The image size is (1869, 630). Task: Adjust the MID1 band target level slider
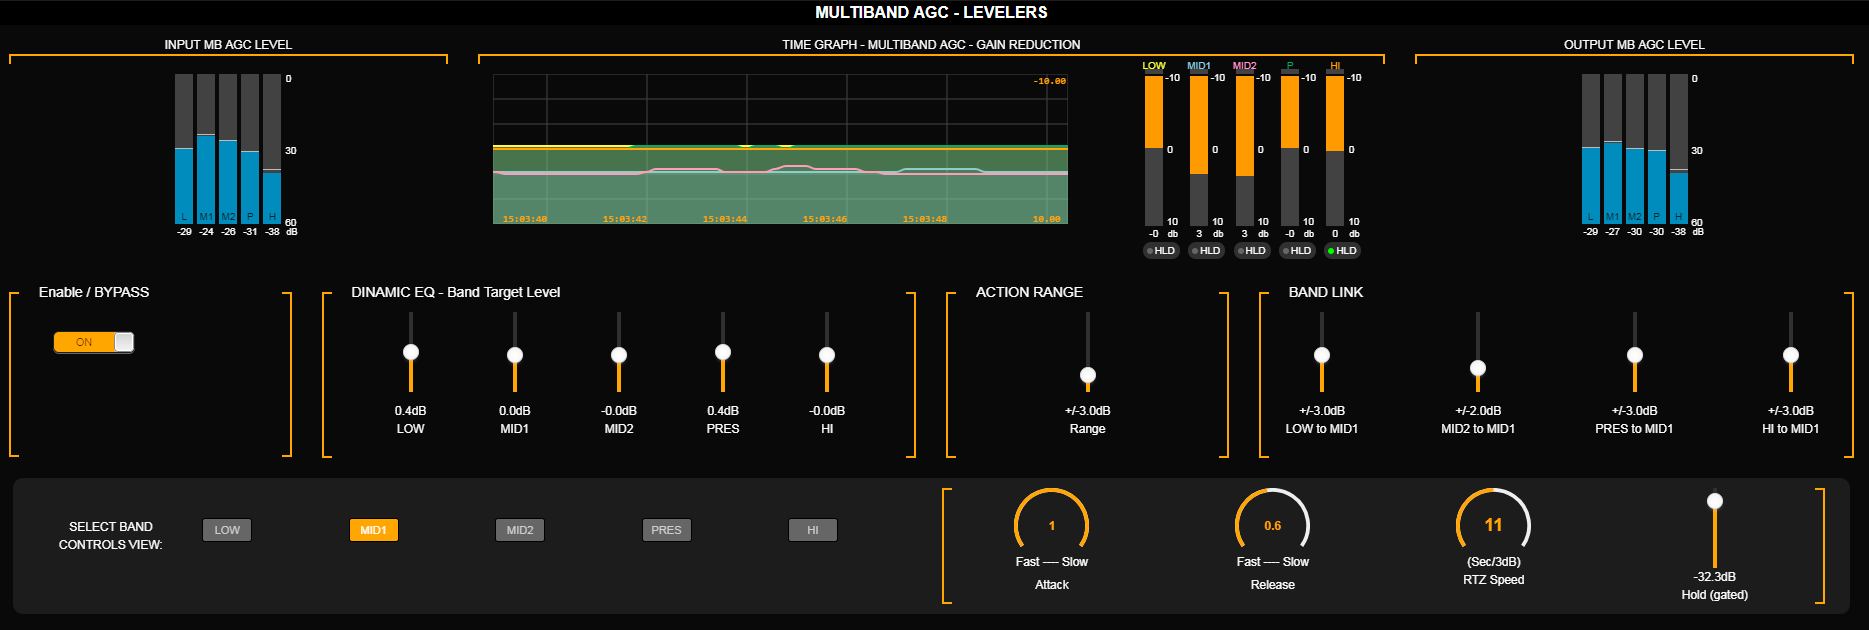515,355
